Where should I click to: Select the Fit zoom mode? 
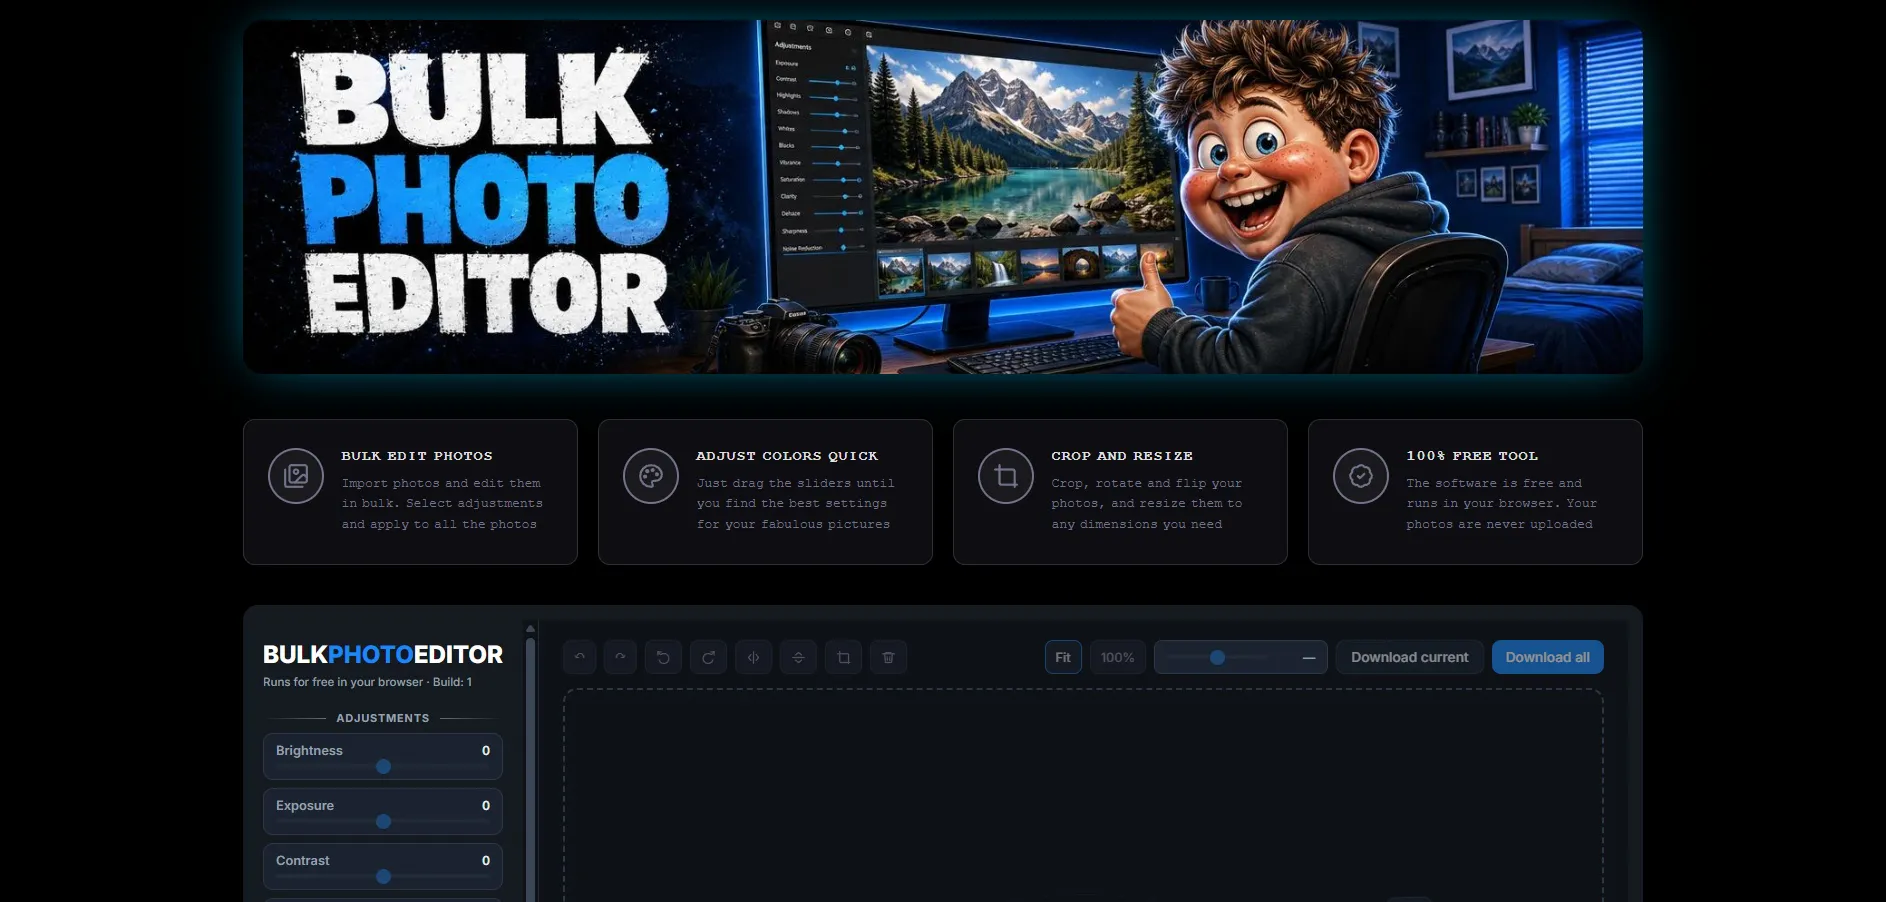(x=1063, y=657)
